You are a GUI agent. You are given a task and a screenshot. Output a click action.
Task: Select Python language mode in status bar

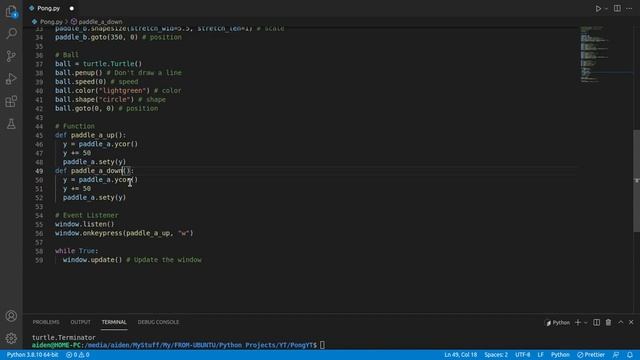pyautogui.click(x=560, y=355)
